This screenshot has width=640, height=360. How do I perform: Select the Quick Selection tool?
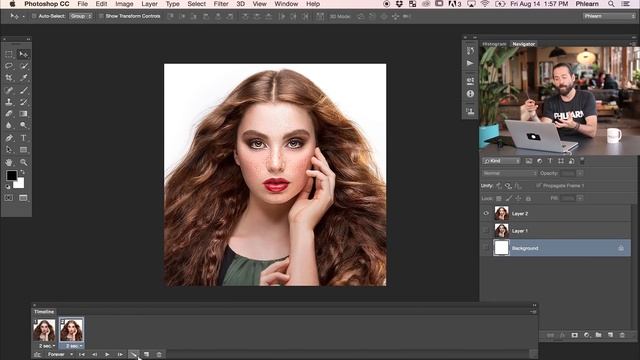coord(23,66)
